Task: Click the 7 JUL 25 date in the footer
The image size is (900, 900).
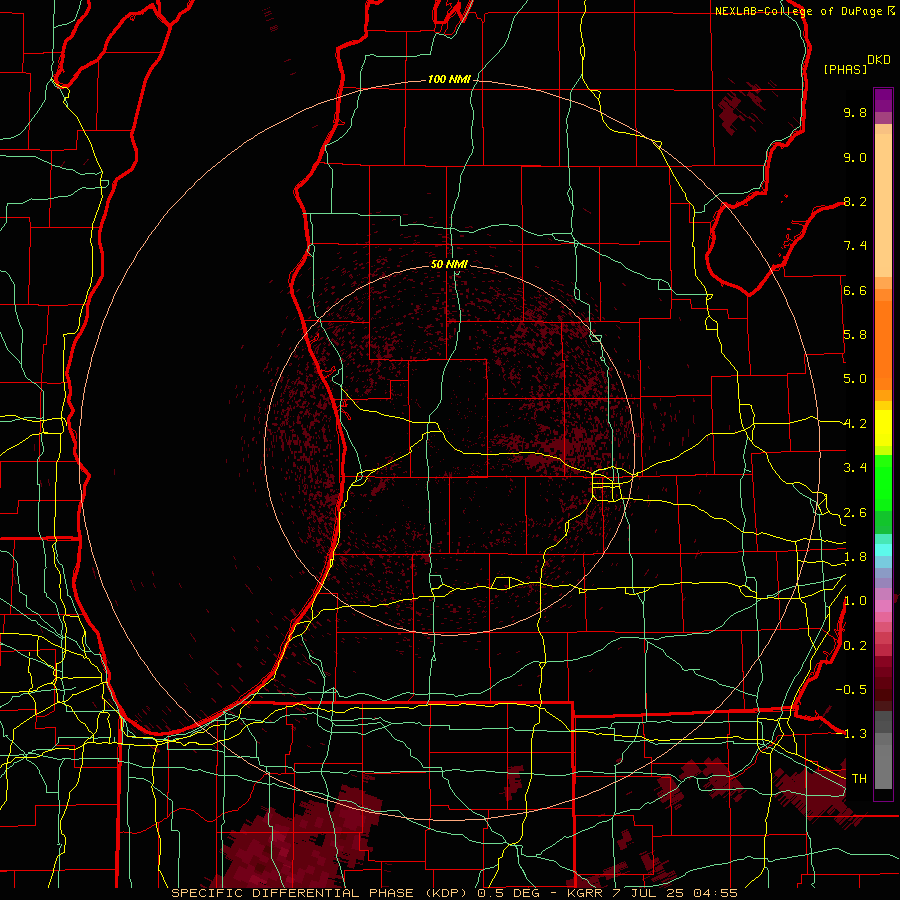Action: pos(649,893)
